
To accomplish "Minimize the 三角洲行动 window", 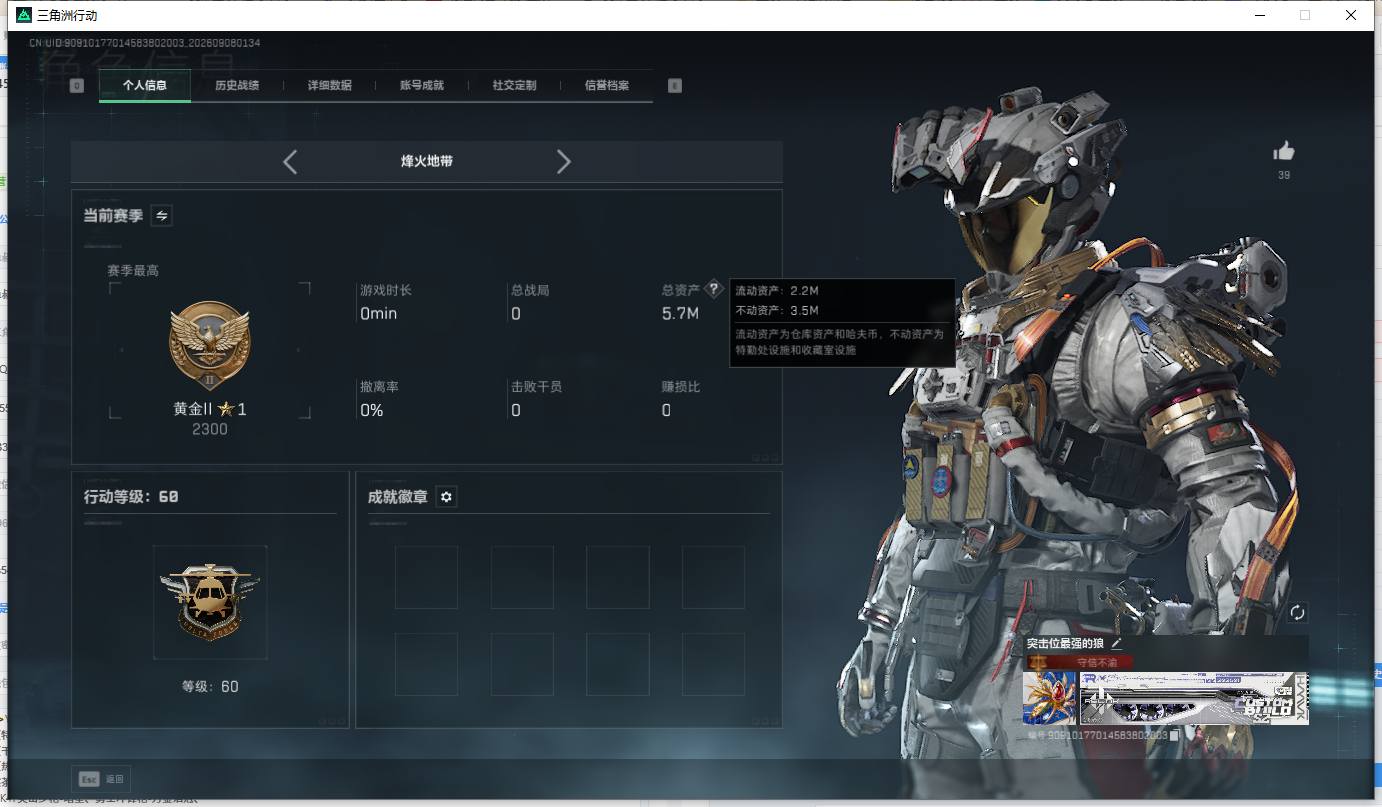I will (1259, 15).
